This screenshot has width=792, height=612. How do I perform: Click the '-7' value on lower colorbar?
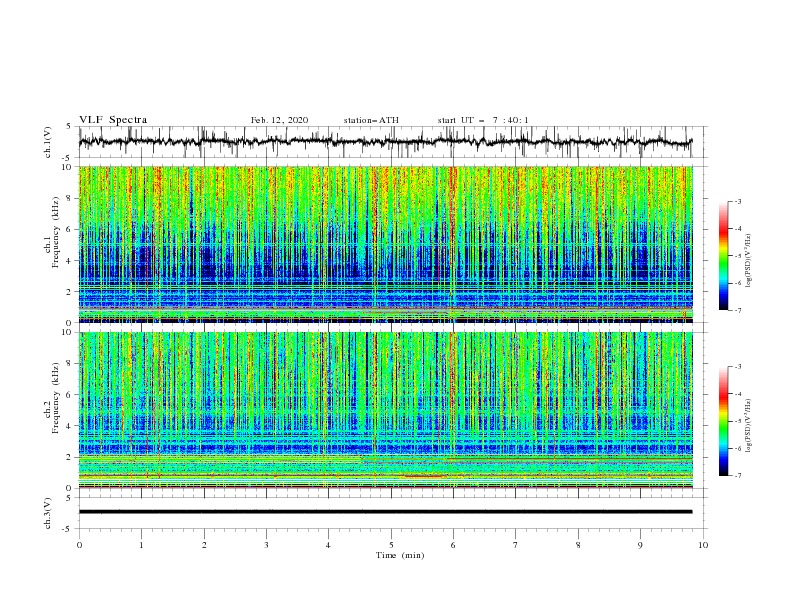(x=737, y=476)
